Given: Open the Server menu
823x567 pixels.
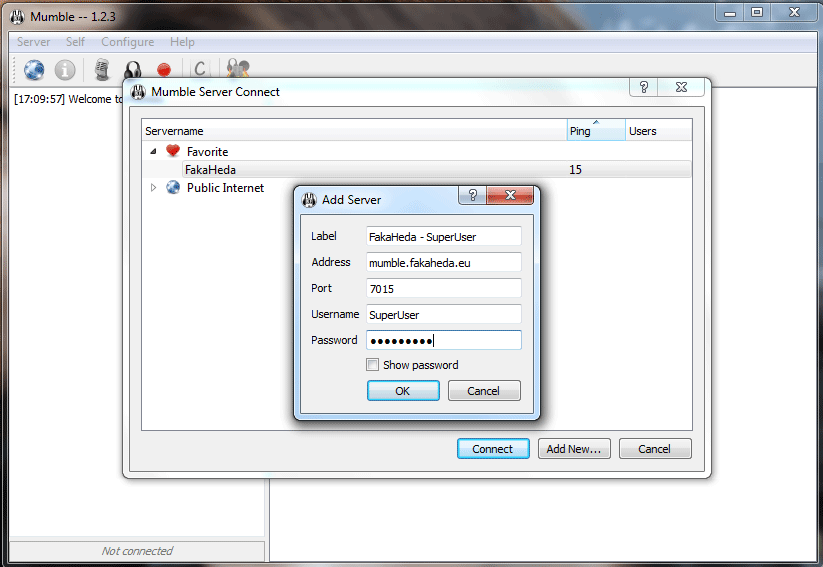Looking at the screenshot, I should coord(34,42).
